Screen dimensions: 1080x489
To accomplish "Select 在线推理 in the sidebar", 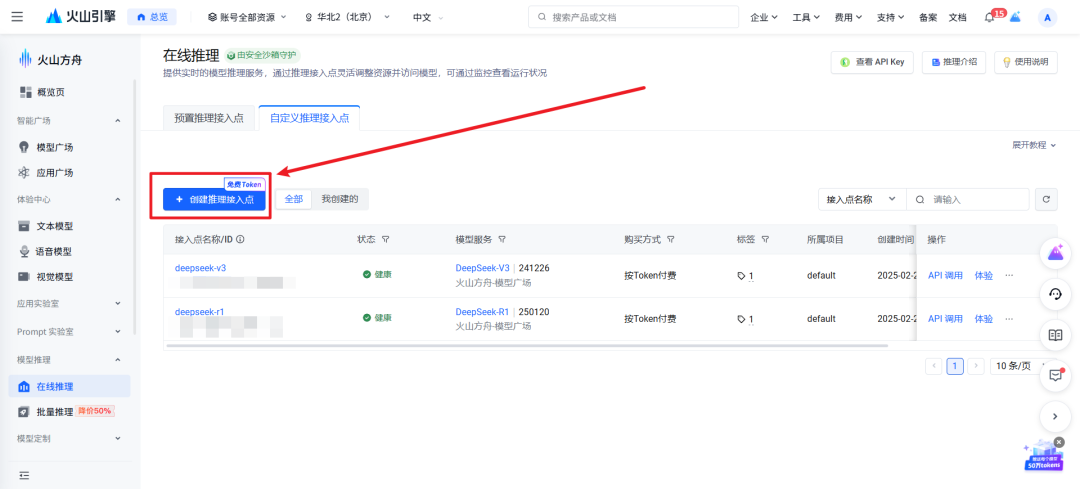I will pos(69,386).
